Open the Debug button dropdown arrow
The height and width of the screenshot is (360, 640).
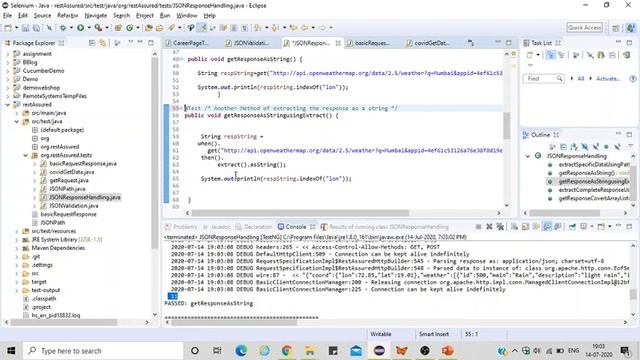pyautogui.click(x=71, y=28)
